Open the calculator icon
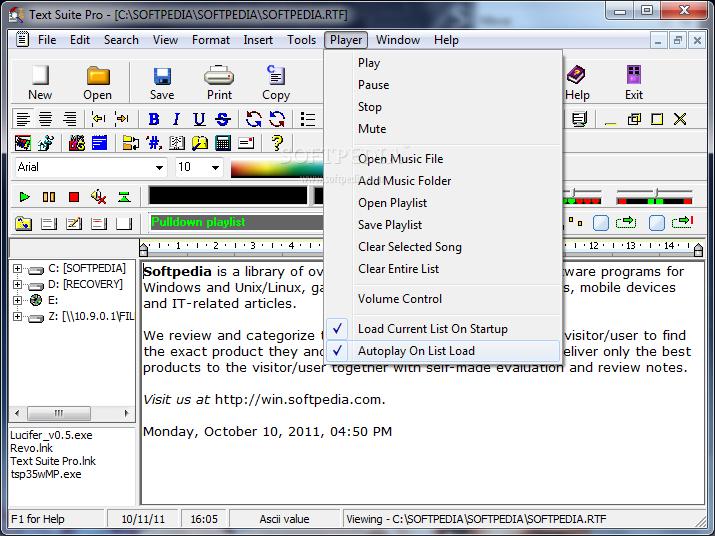This screenshot has height=536, width=715. coord(223,143)
